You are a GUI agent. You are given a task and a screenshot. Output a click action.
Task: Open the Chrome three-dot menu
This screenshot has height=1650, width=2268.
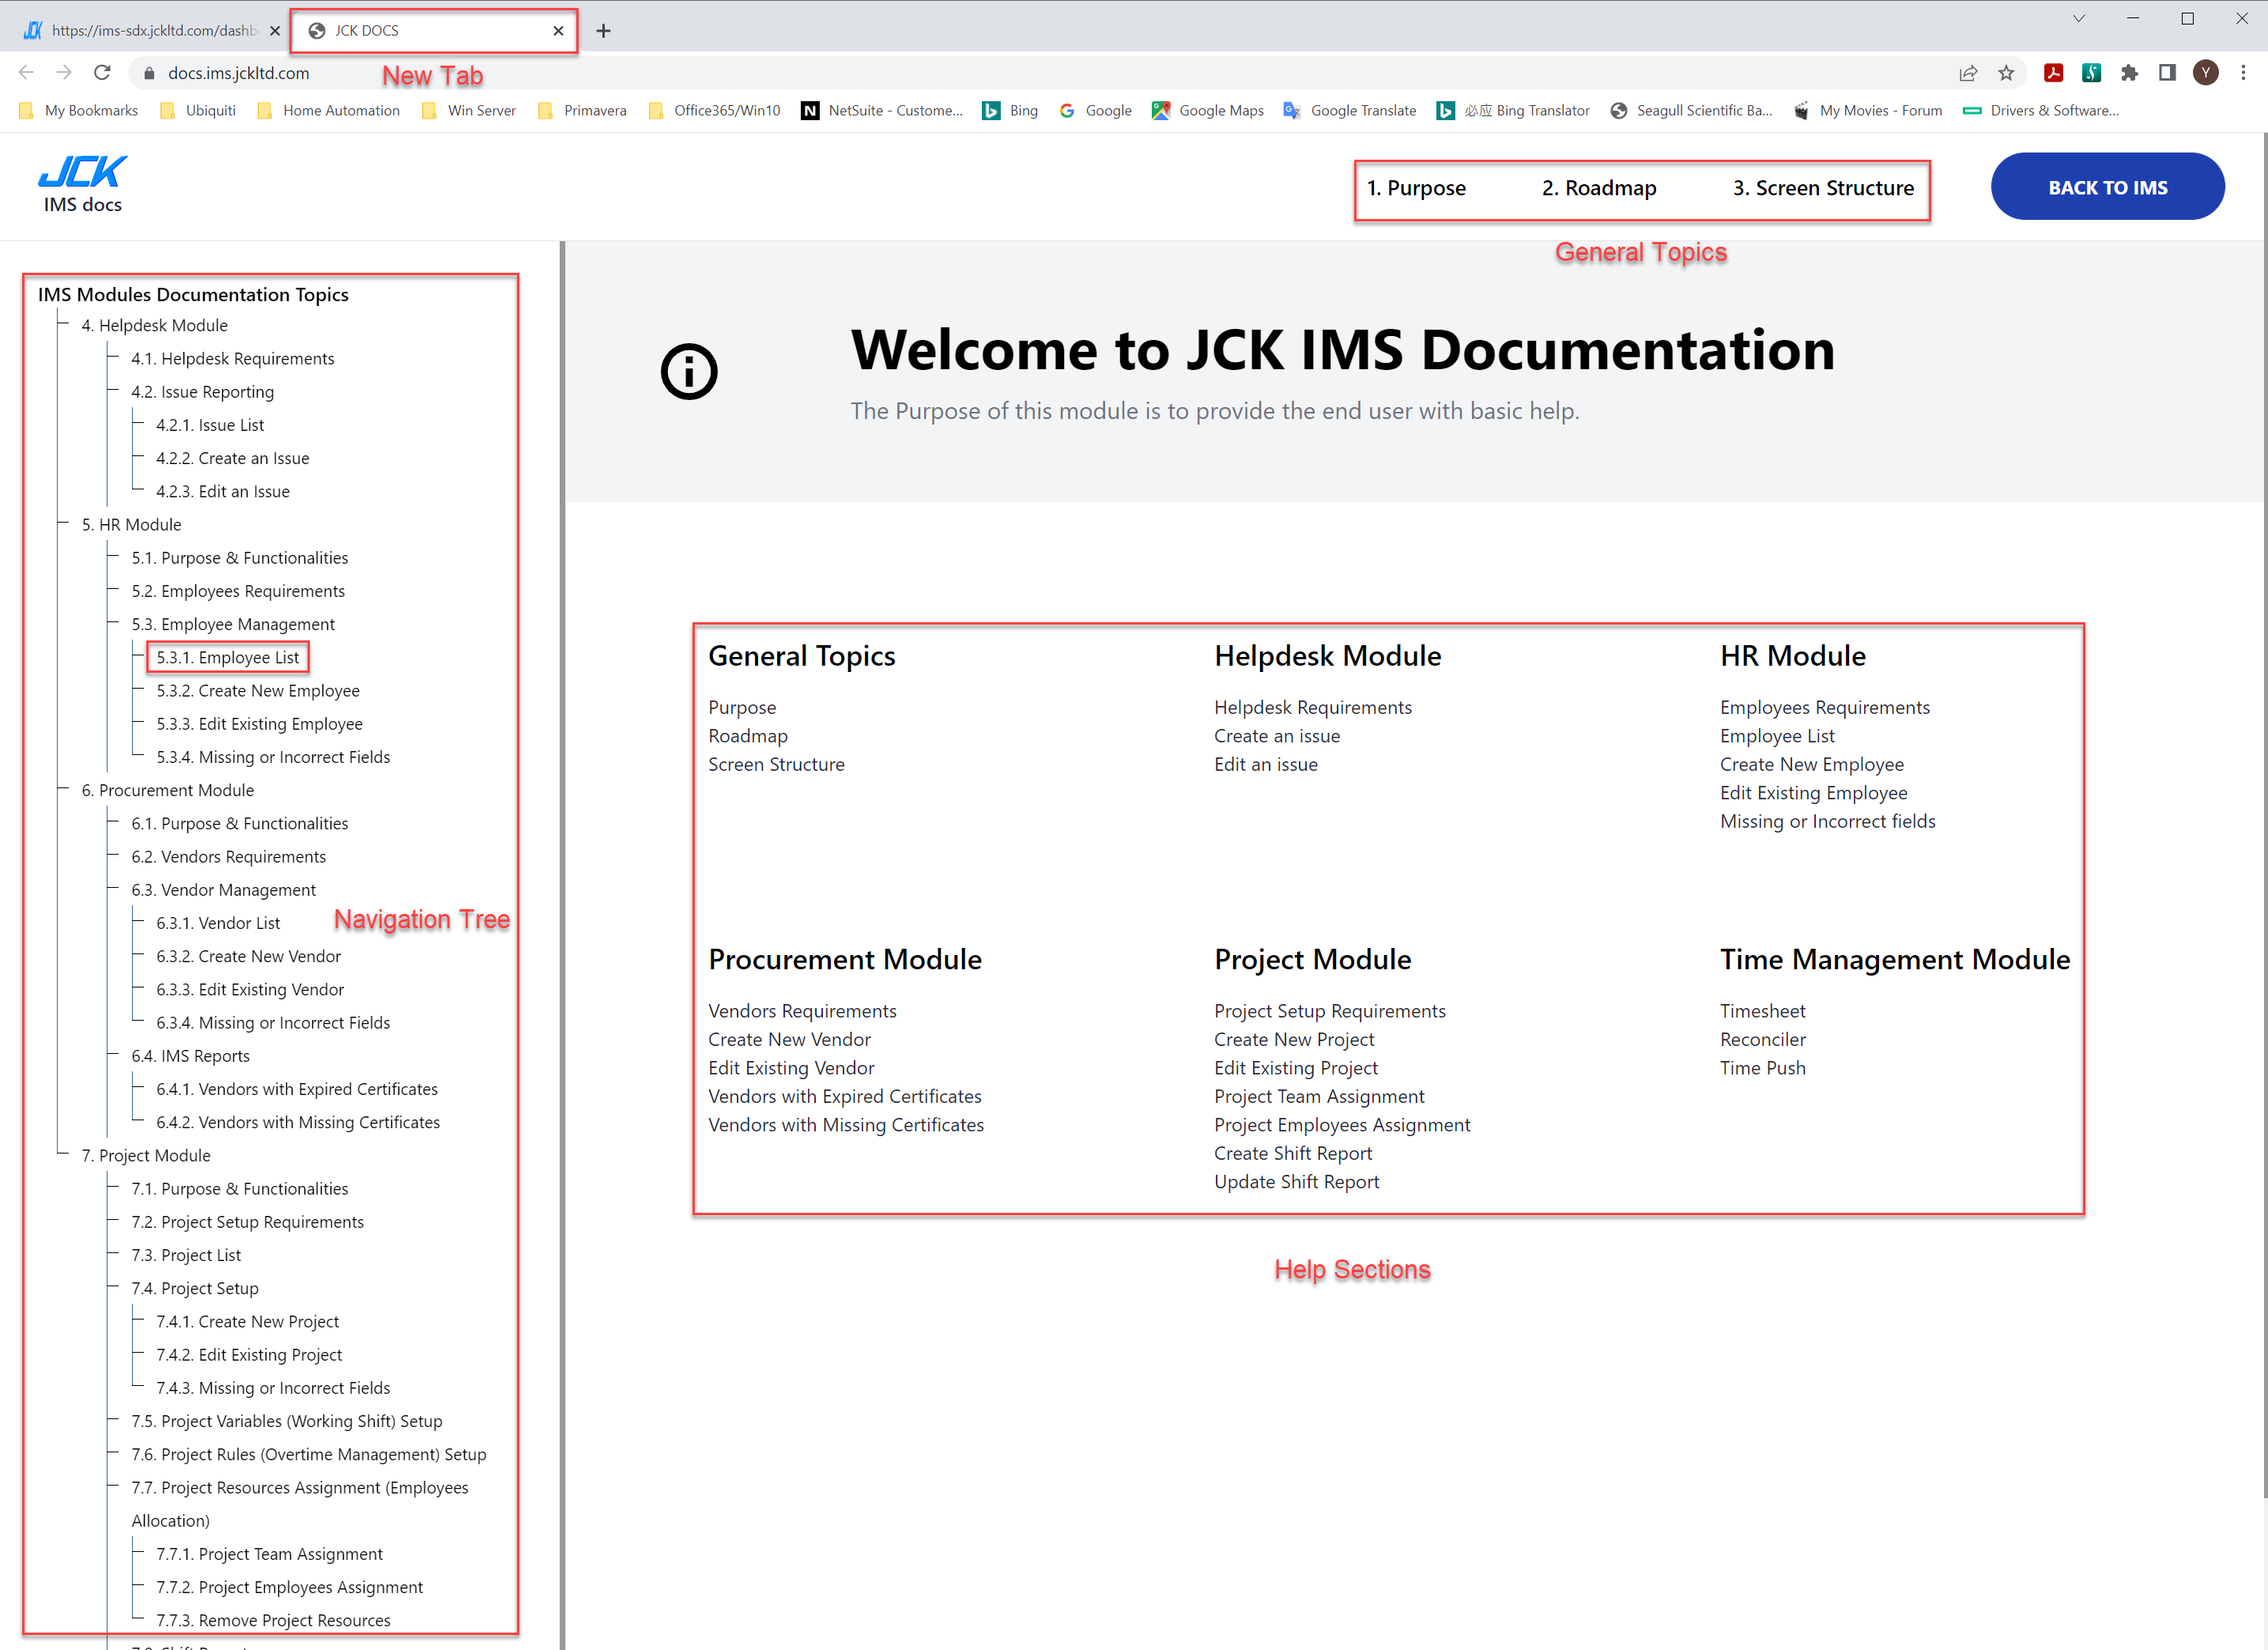(2243, 73)
